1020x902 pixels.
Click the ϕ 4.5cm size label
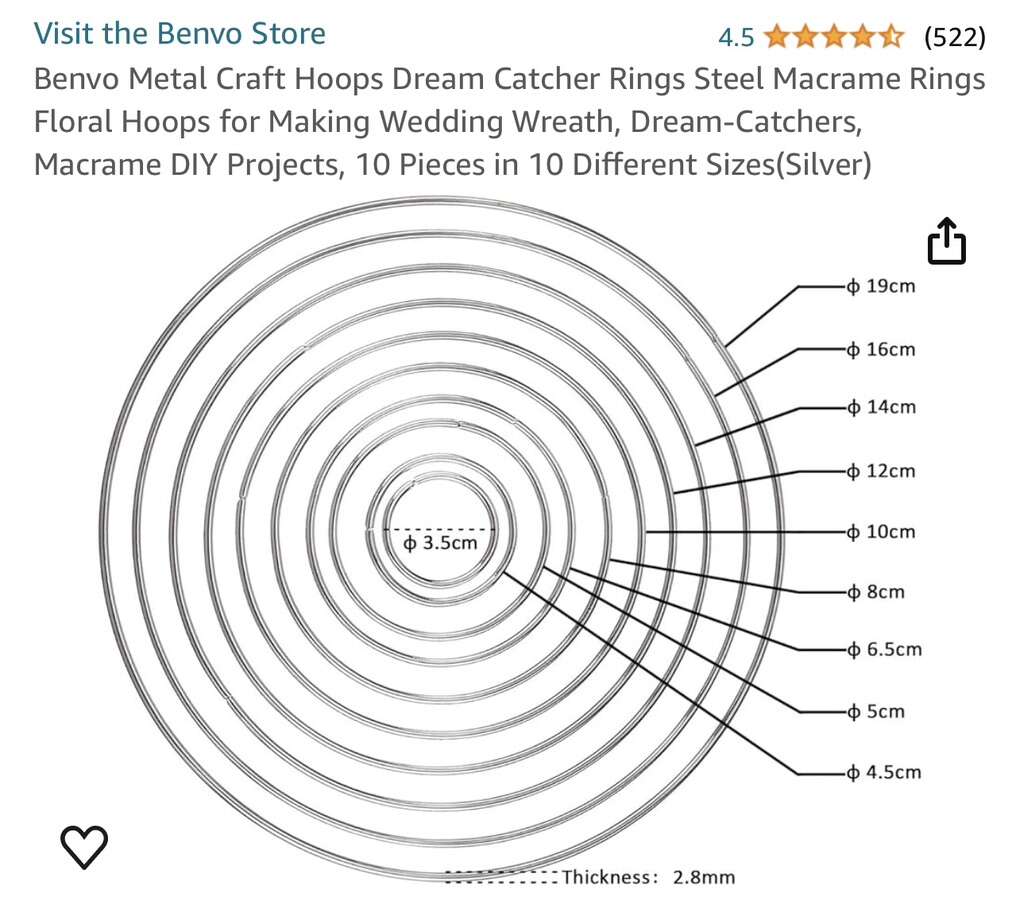[884, 772]
